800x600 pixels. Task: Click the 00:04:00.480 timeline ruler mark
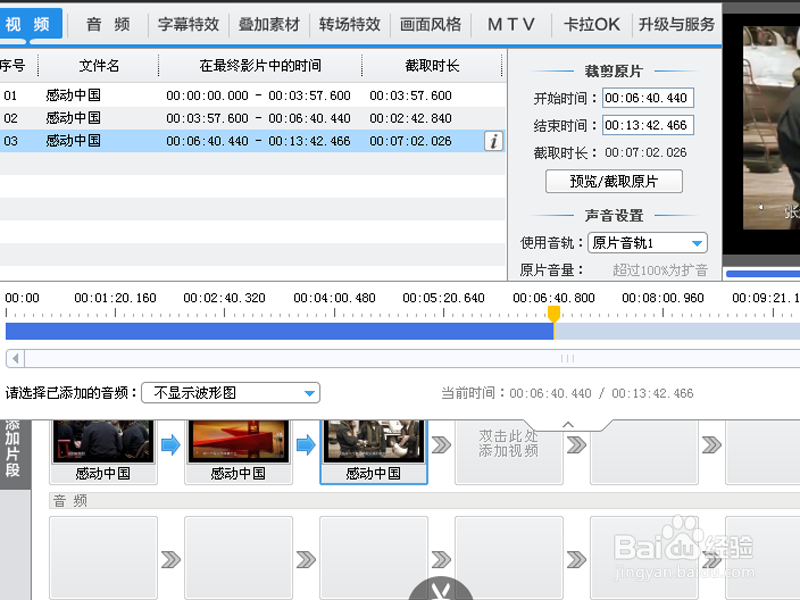point(334,298)
